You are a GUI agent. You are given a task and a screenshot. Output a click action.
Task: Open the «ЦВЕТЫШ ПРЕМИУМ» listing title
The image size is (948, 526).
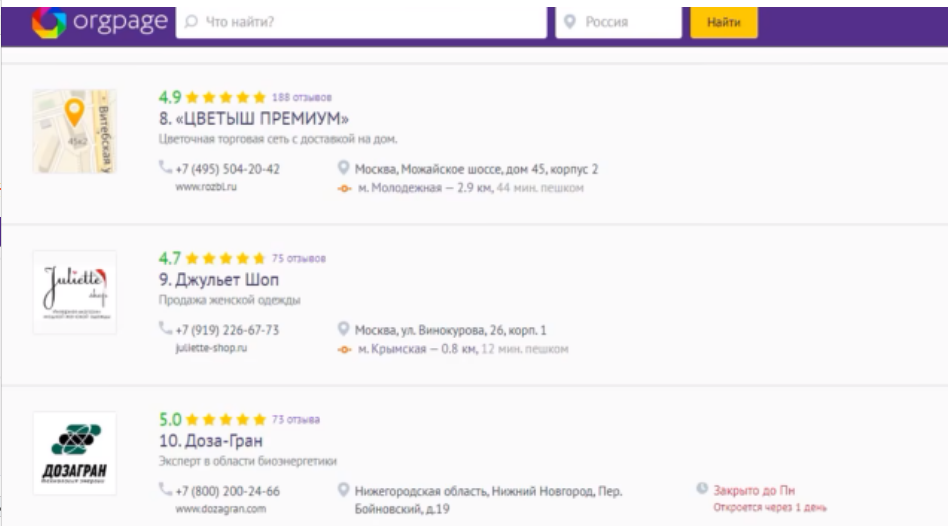pos(254,119)
